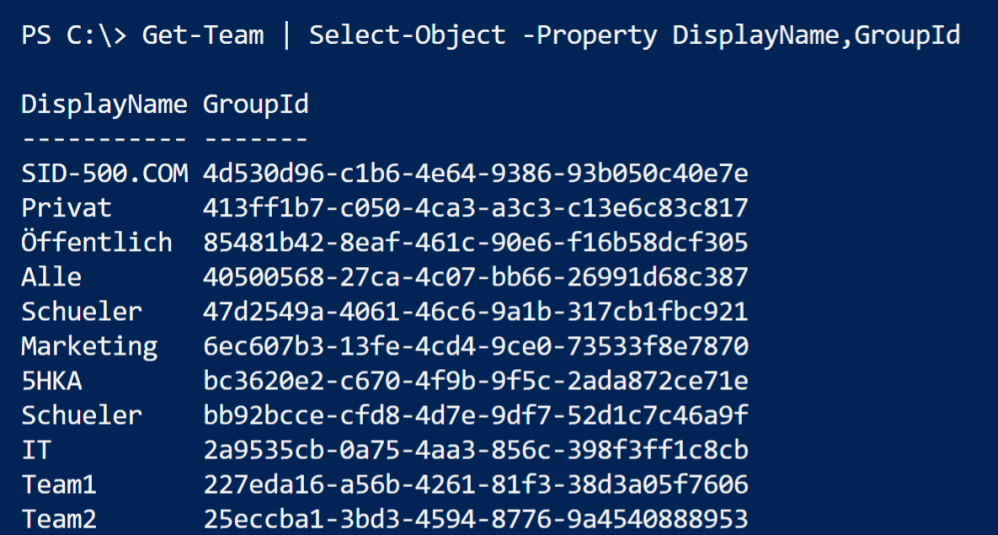
Task: Click the Privat team name
Action: coord(66,208)
